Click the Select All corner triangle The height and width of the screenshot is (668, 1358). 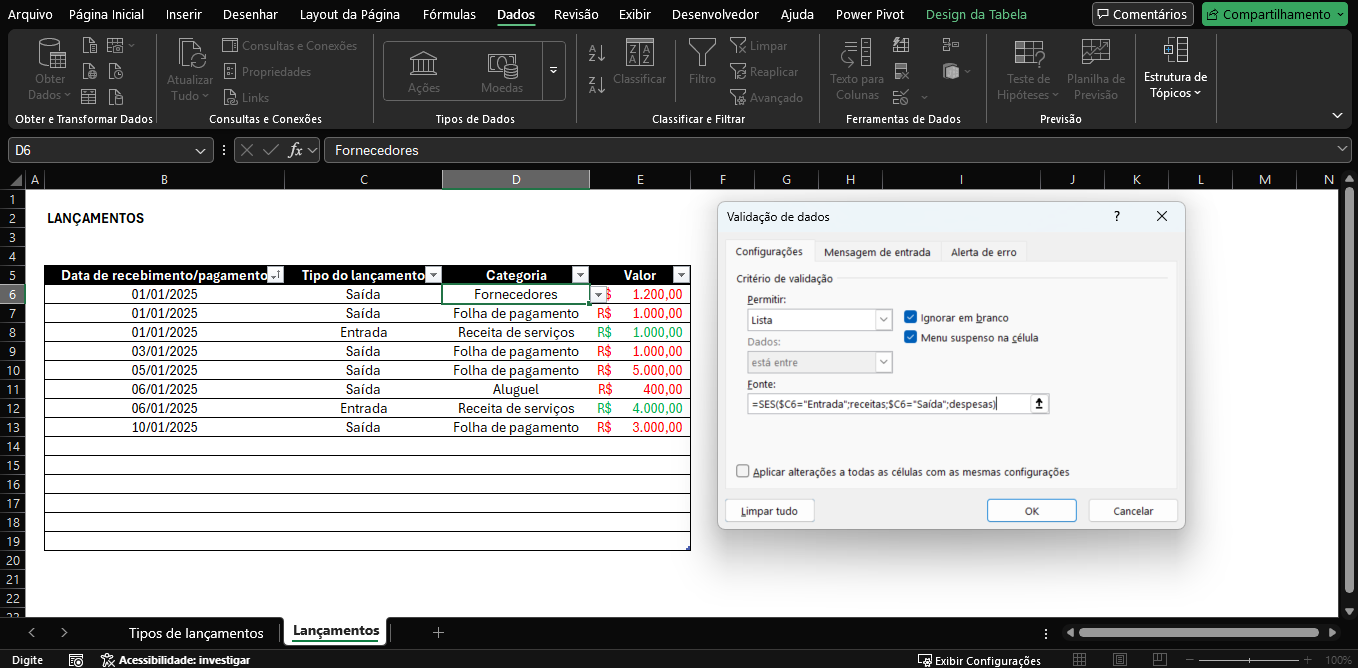tap(15, 180)
